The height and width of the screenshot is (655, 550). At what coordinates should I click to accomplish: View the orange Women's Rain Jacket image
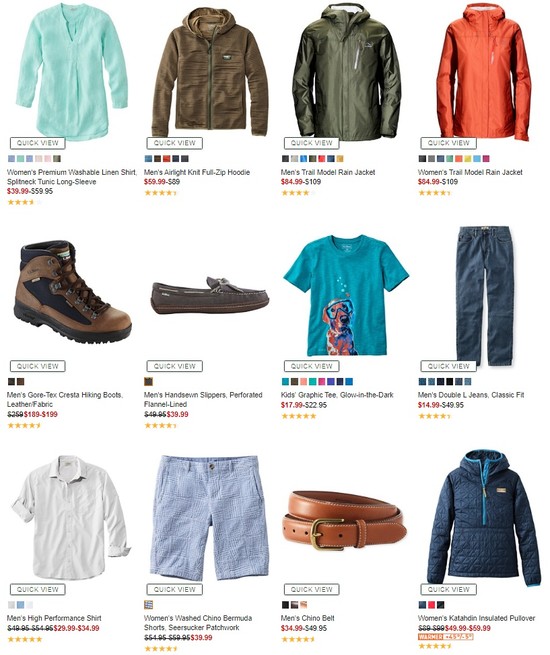click(484, 72)
